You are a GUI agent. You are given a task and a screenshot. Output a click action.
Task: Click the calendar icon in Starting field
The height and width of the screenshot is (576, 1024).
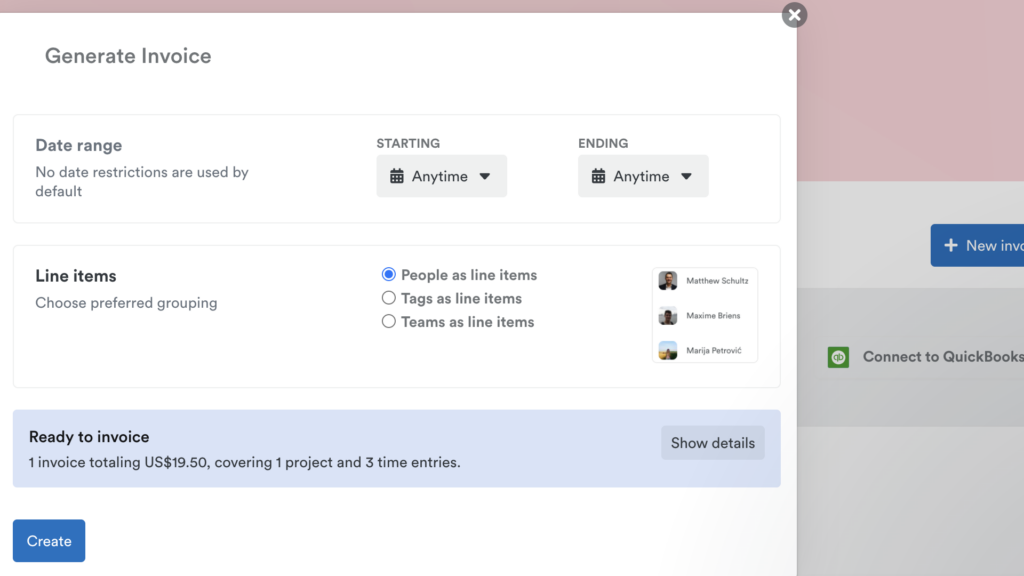tap(396, 176)
